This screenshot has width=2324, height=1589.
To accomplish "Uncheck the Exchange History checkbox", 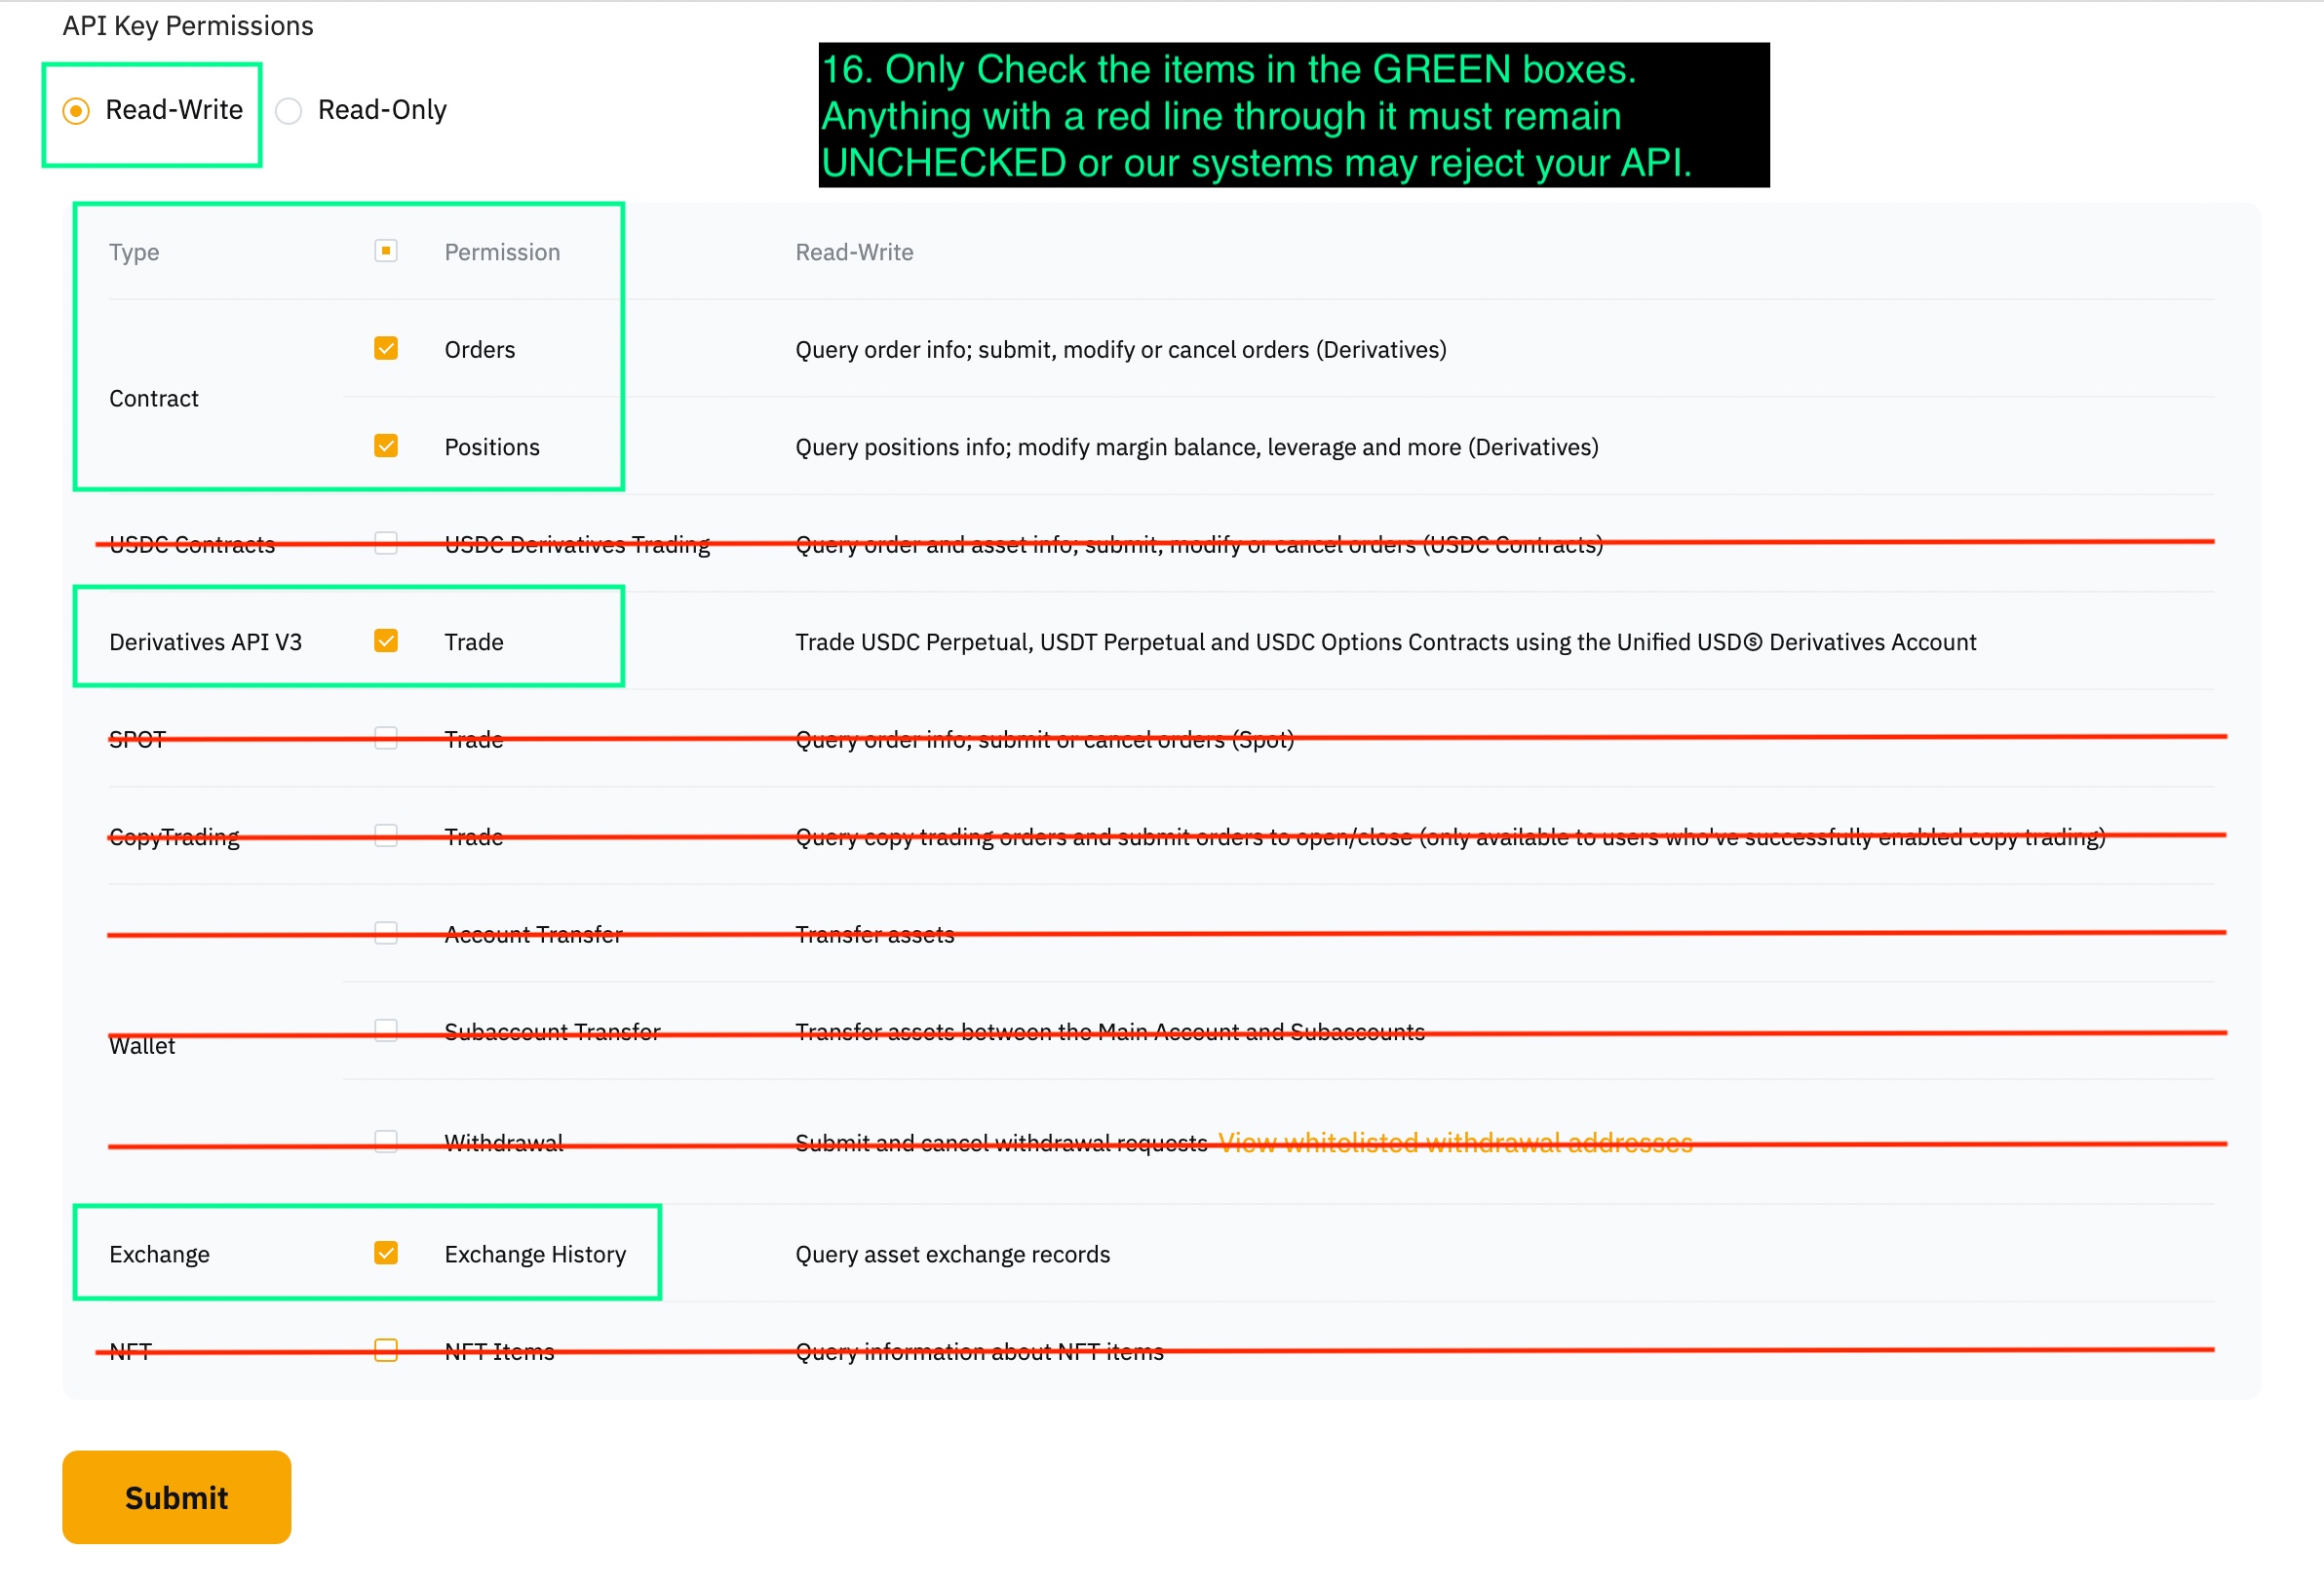I will (x=386, y=1253).
